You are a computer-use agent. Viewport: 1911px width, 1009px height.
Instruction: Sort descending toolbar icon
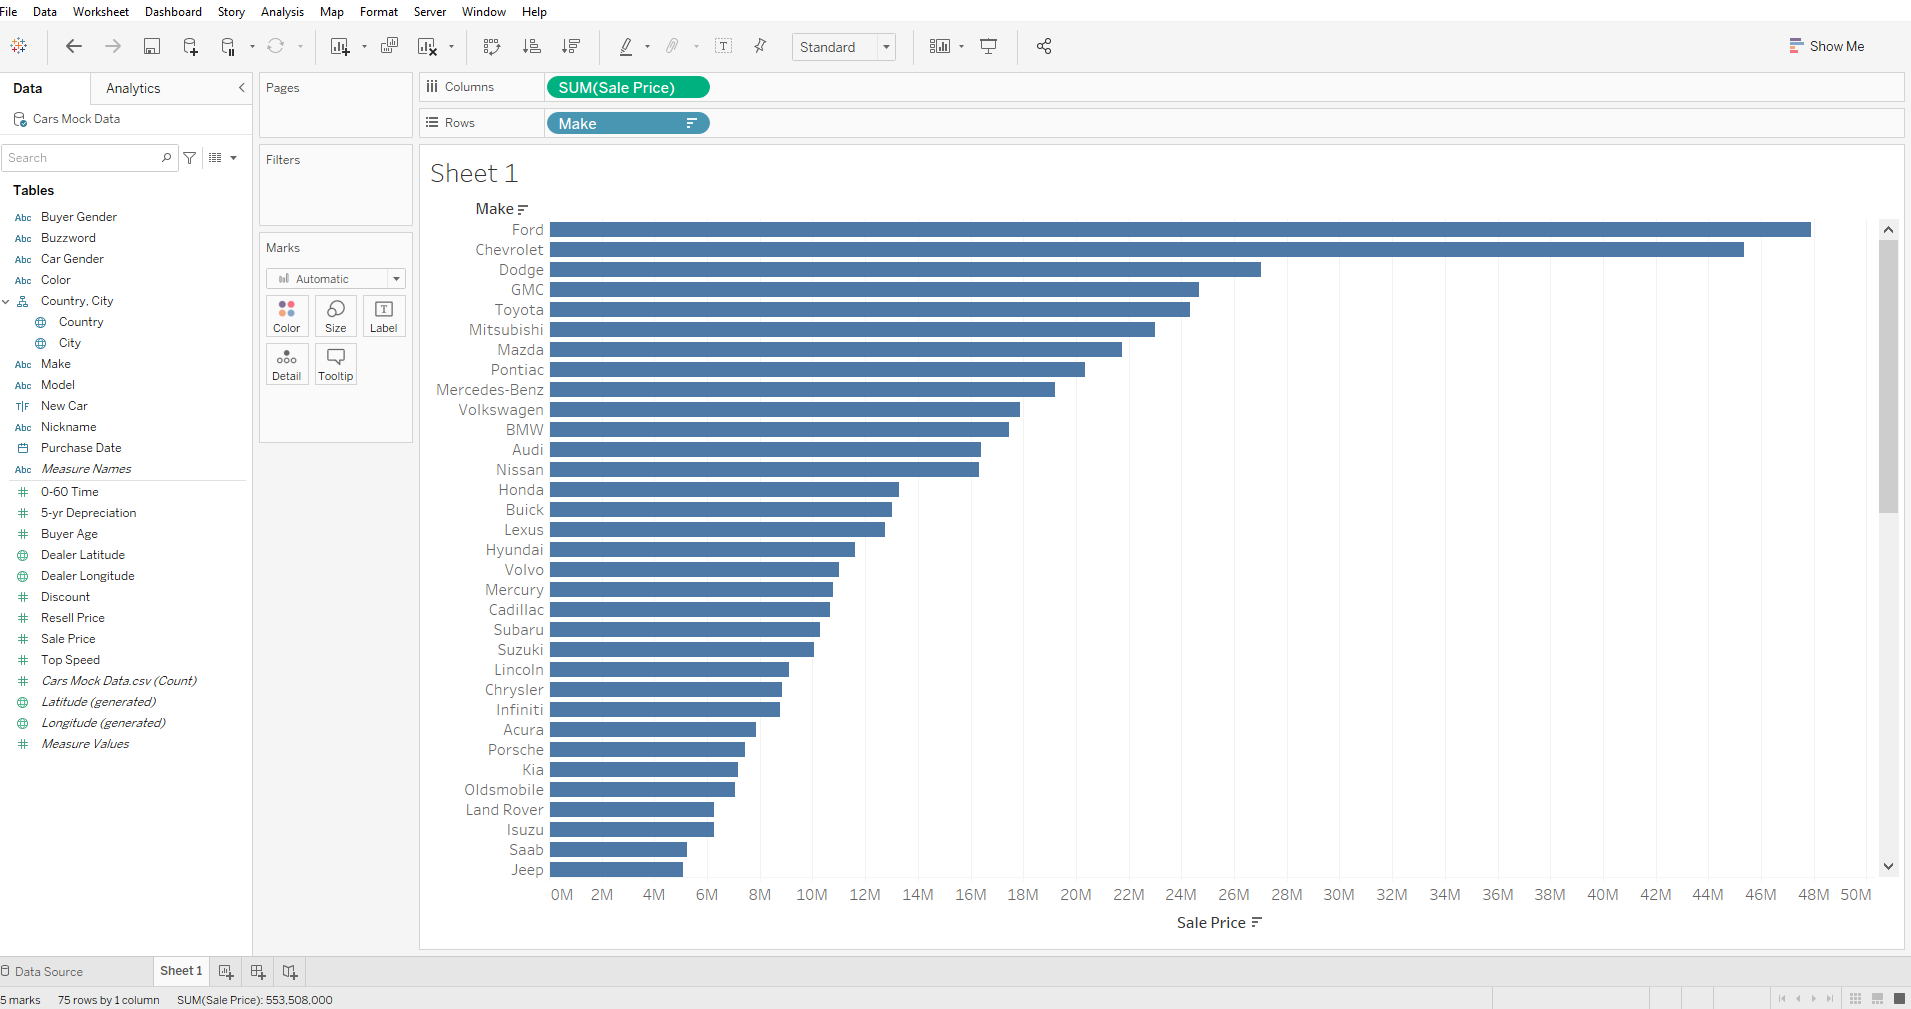point(571,46)
